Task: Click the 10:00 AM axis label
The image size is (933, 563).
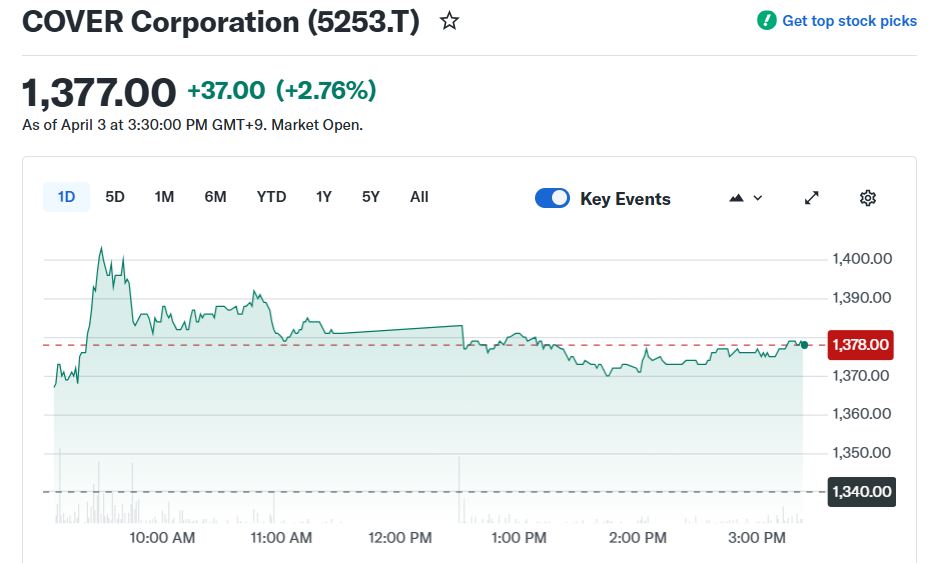Action: (162, 538)
